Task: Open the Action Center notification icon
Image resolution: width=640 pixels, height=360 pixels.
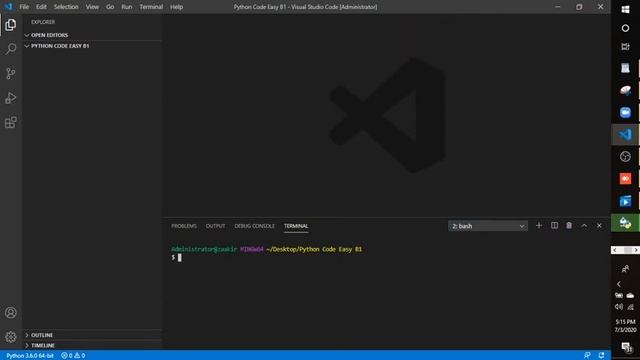Action: (626, 347)
